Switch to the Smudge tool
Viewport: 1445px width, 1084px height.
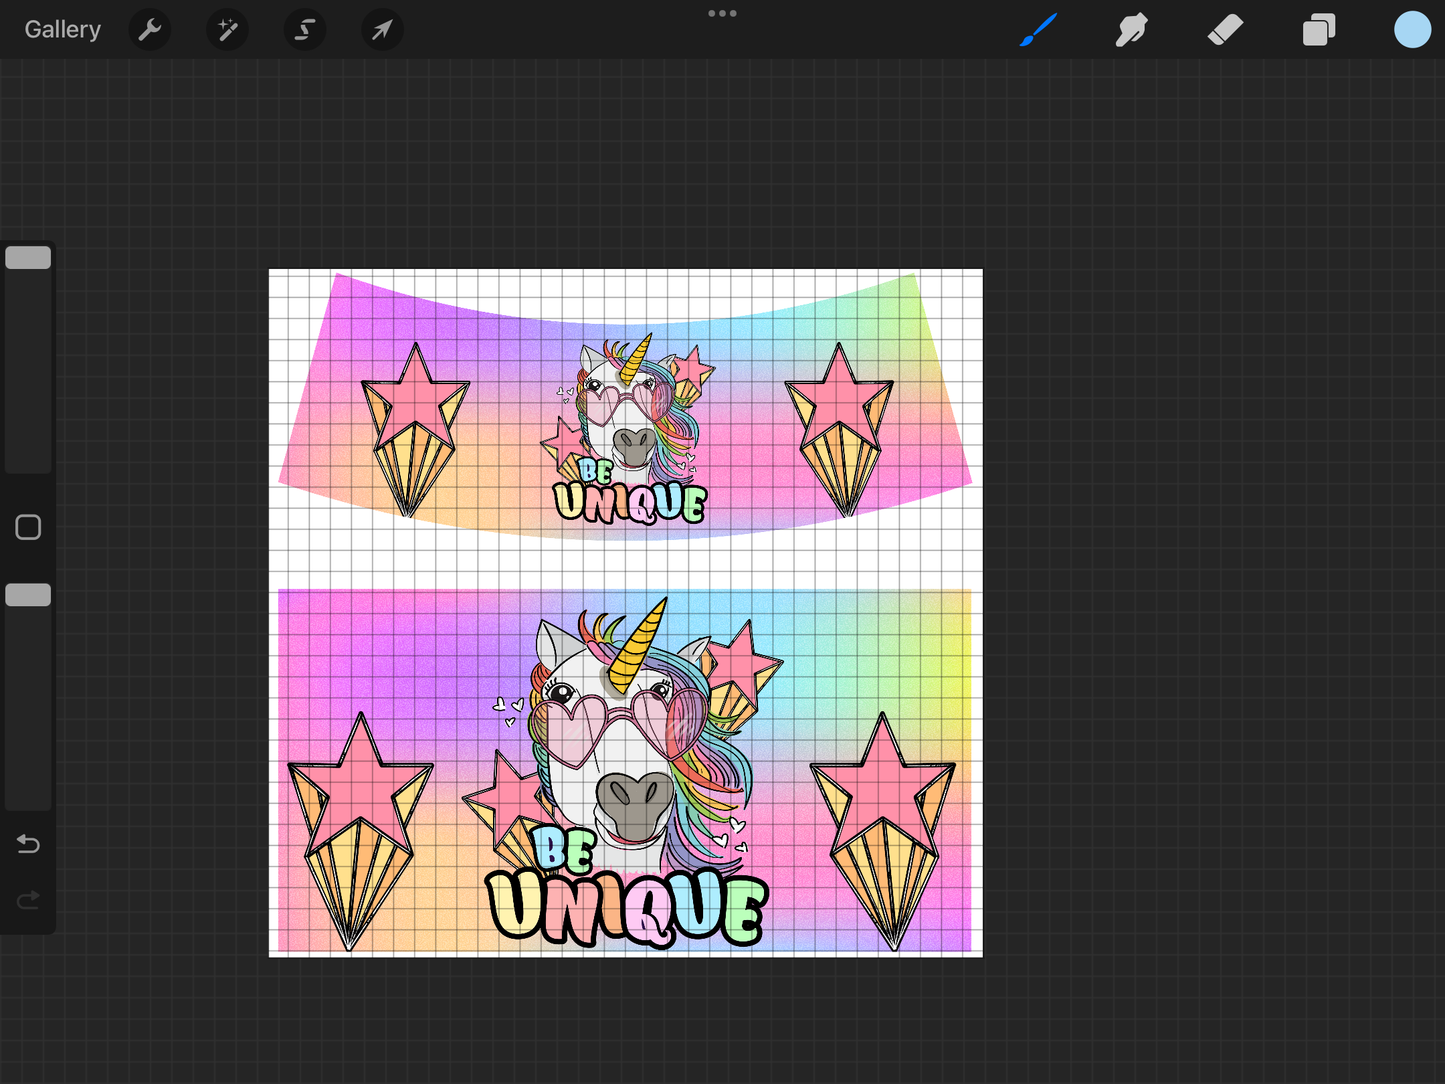click(x=1131, y=29)
